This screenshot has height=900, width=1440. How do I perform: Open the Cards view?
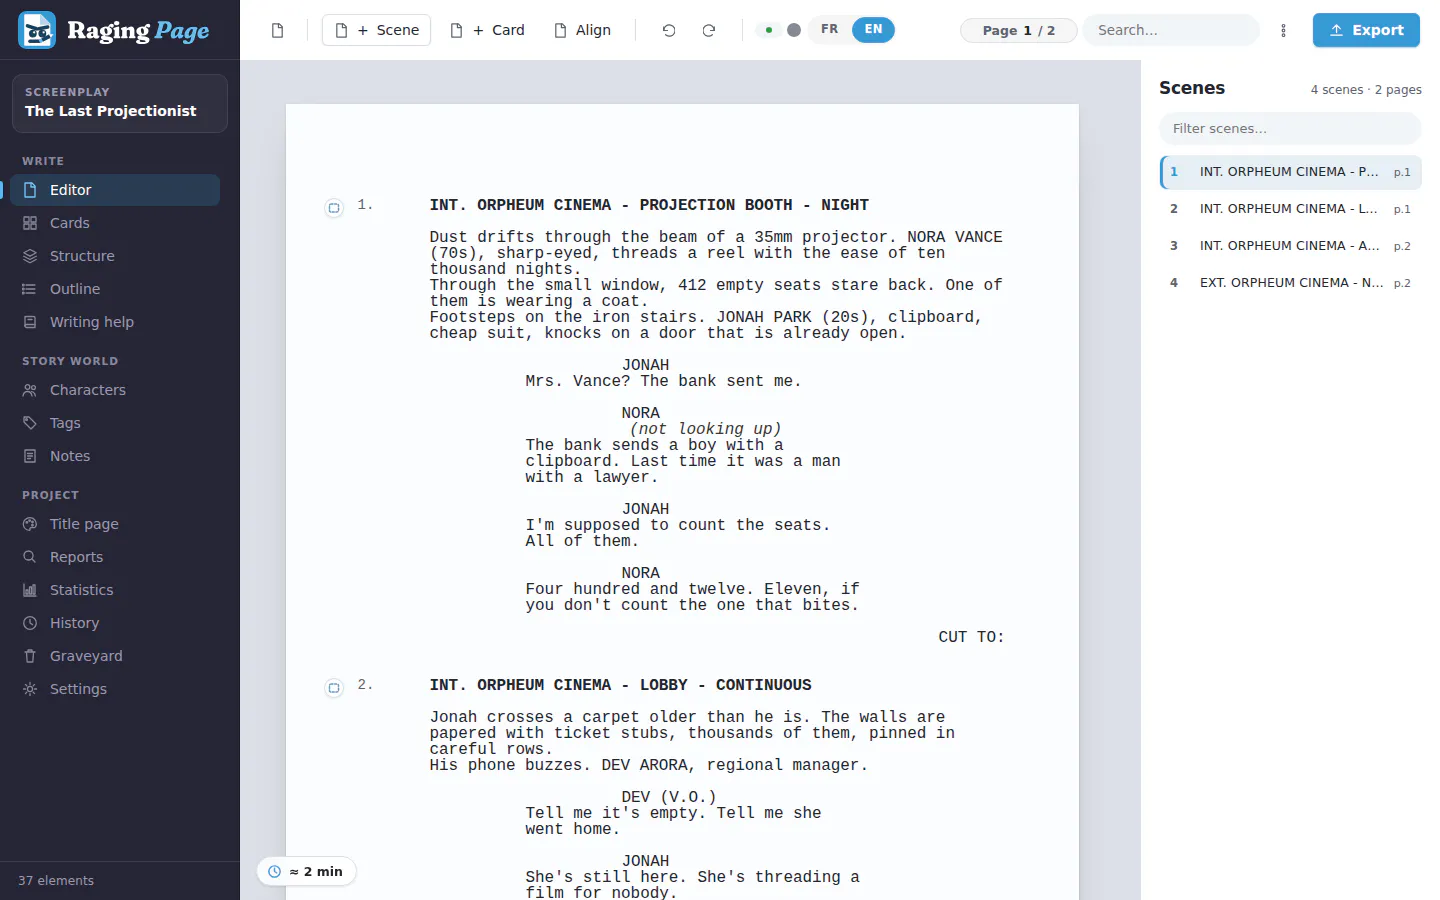(x=115, y=223)
